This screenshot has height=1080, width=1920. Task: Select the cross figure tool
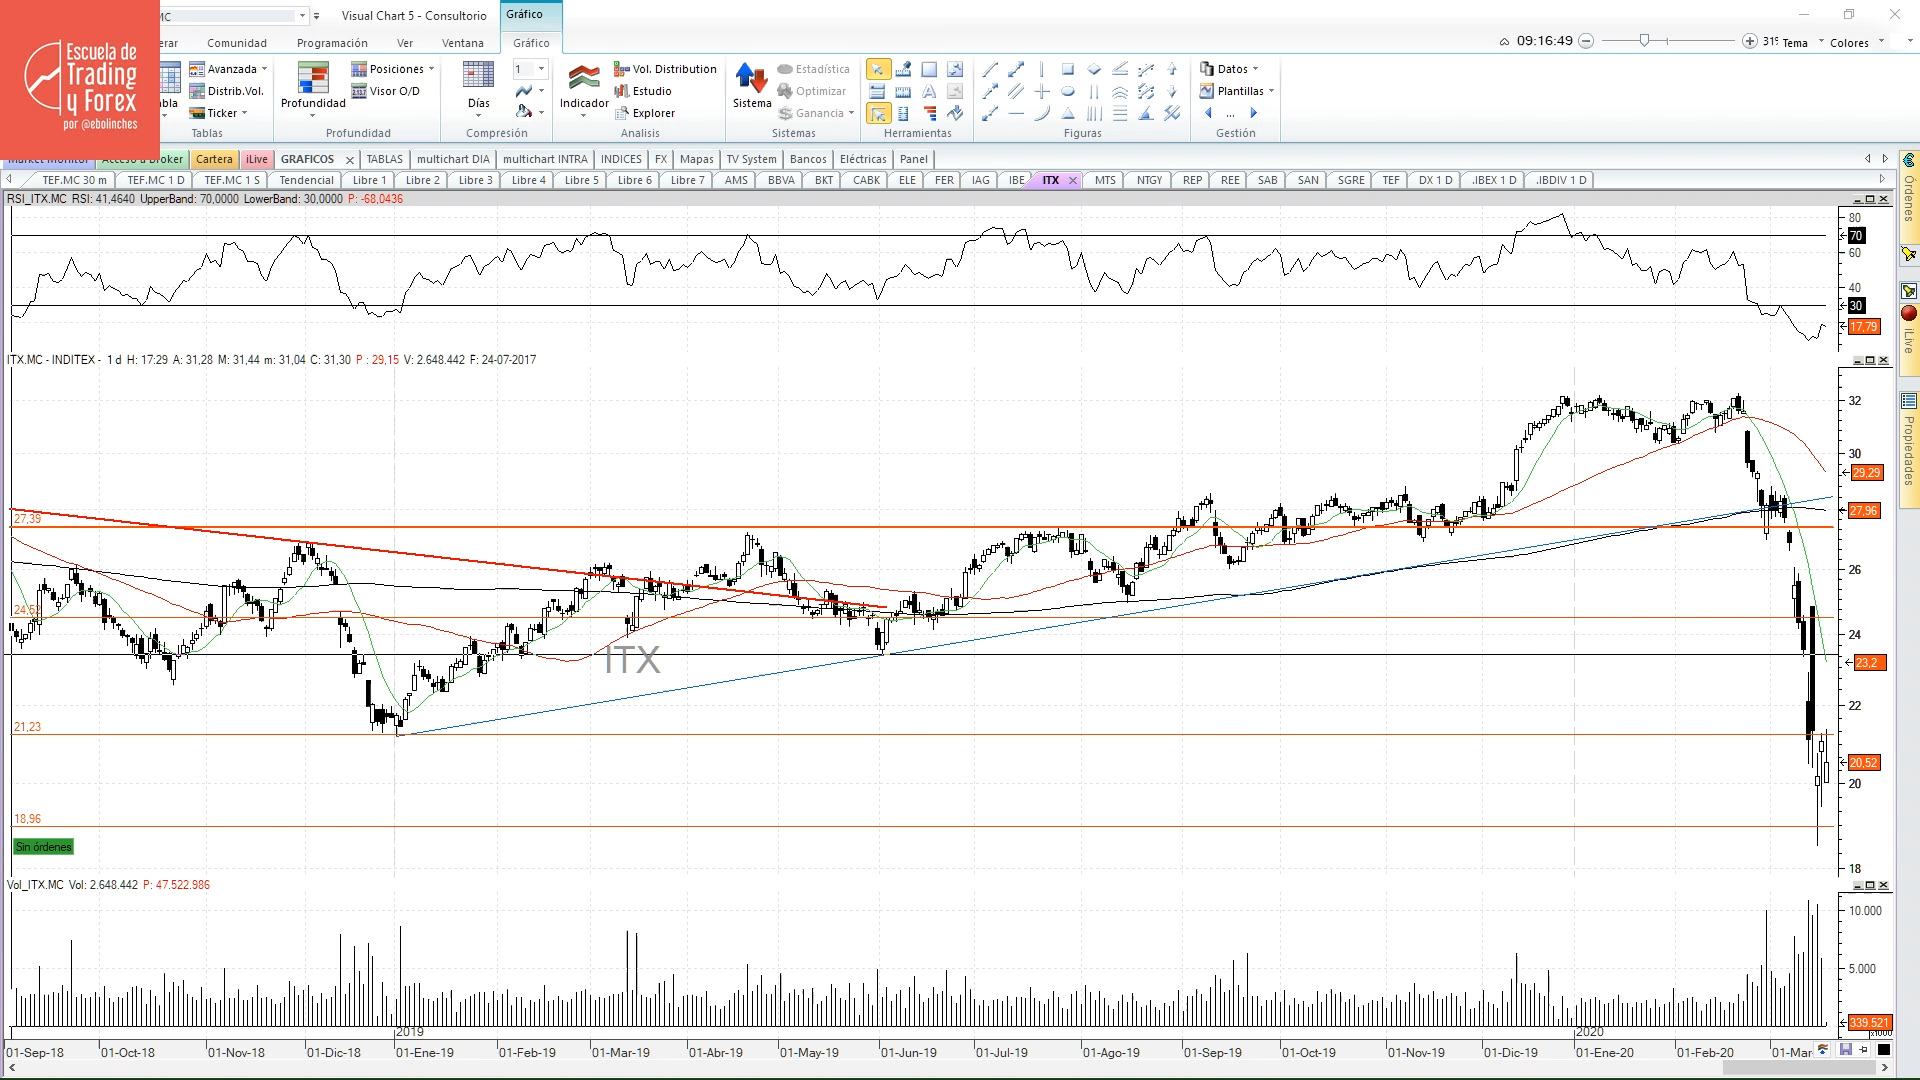coord(1042,91)
